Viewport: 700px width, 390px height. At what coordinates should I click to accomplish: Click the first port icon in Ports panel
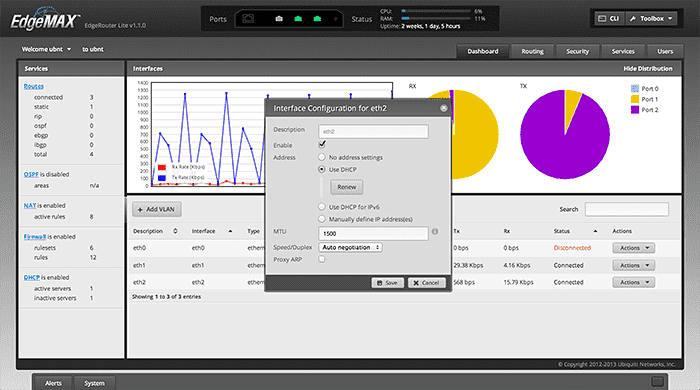248,19
